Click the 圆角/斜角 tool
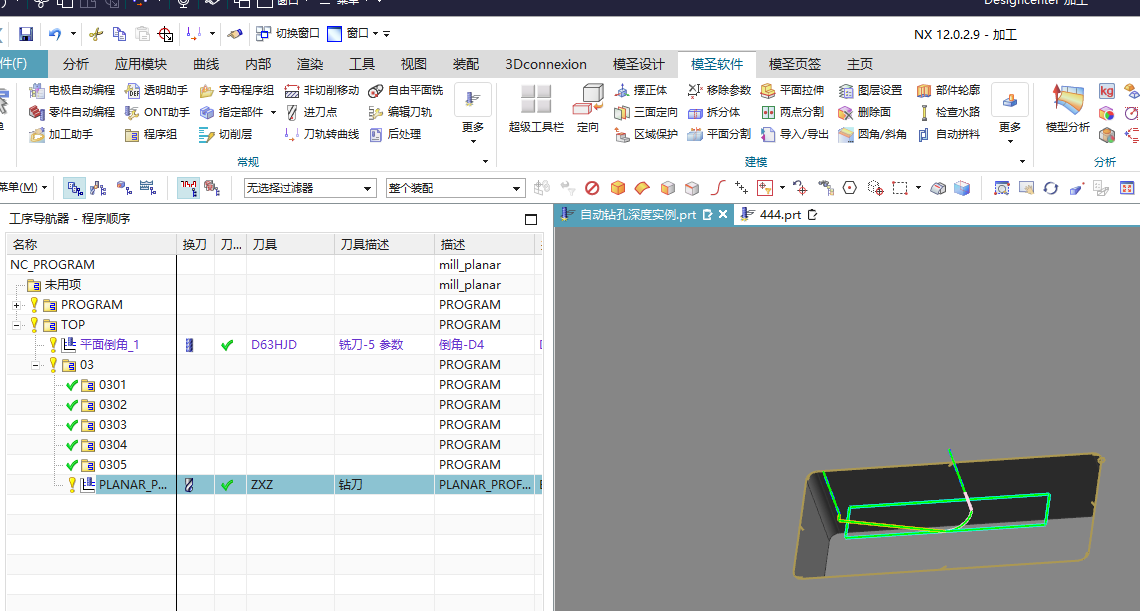 (872, 135)
